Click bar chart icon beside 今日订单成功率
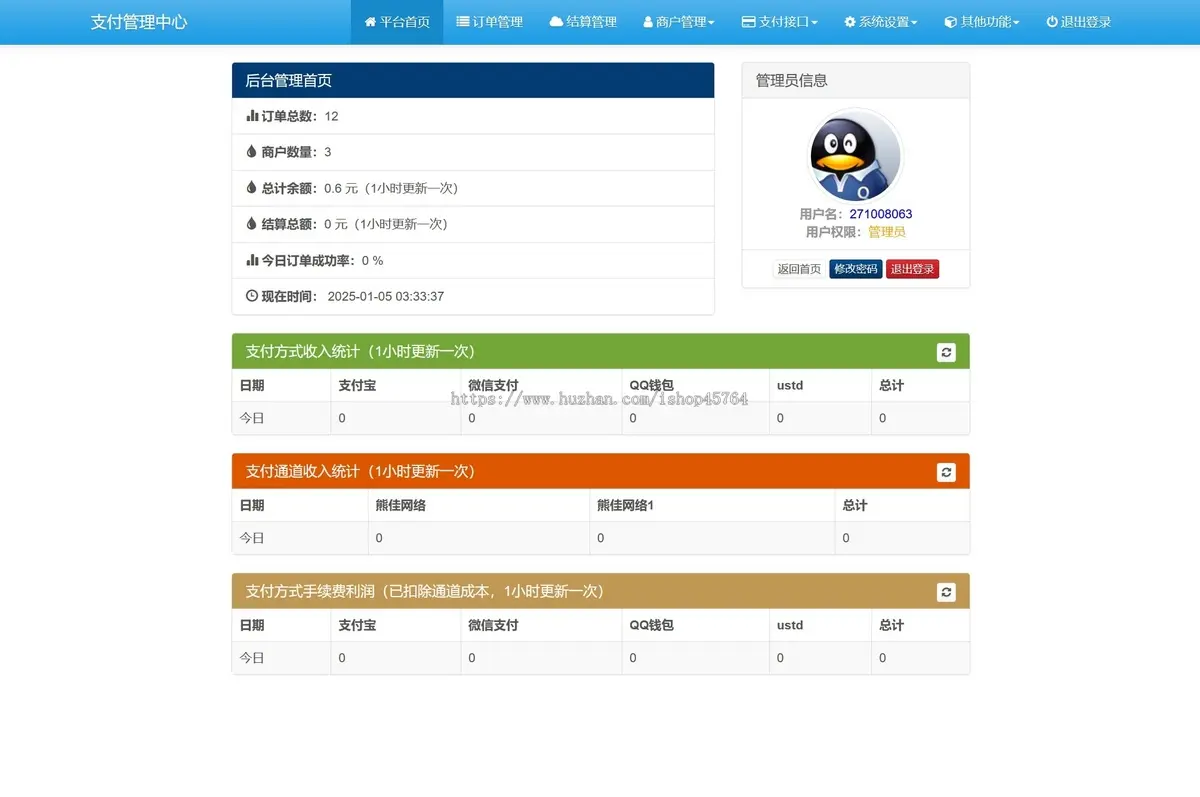The width and height of the screenshot is (1200, 797). 252,260
